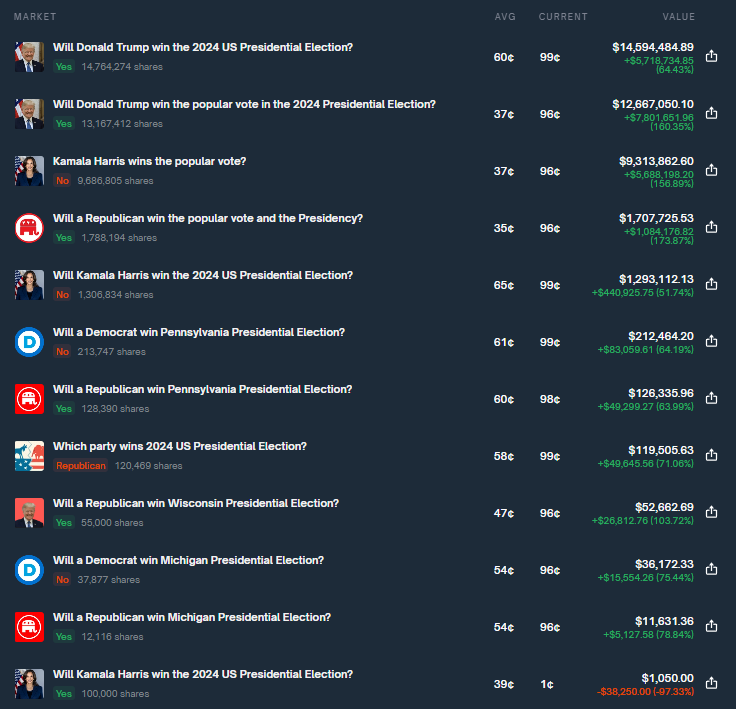Open 'Which party wins 2024 US Presidential Election?' market
The height and width of the screenshot is (709, 736).
(x=179, y=446)
